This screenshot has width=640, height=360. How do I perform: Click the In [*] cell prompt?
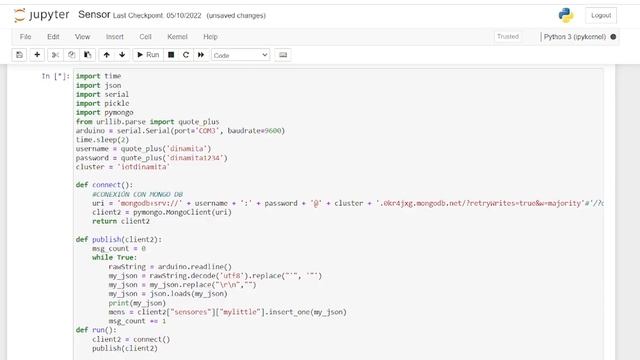click(x=56, y=76)
